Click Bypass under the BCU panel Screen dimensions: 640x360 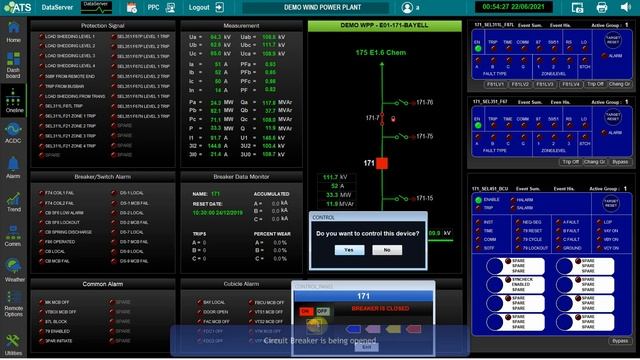point(620,341)
